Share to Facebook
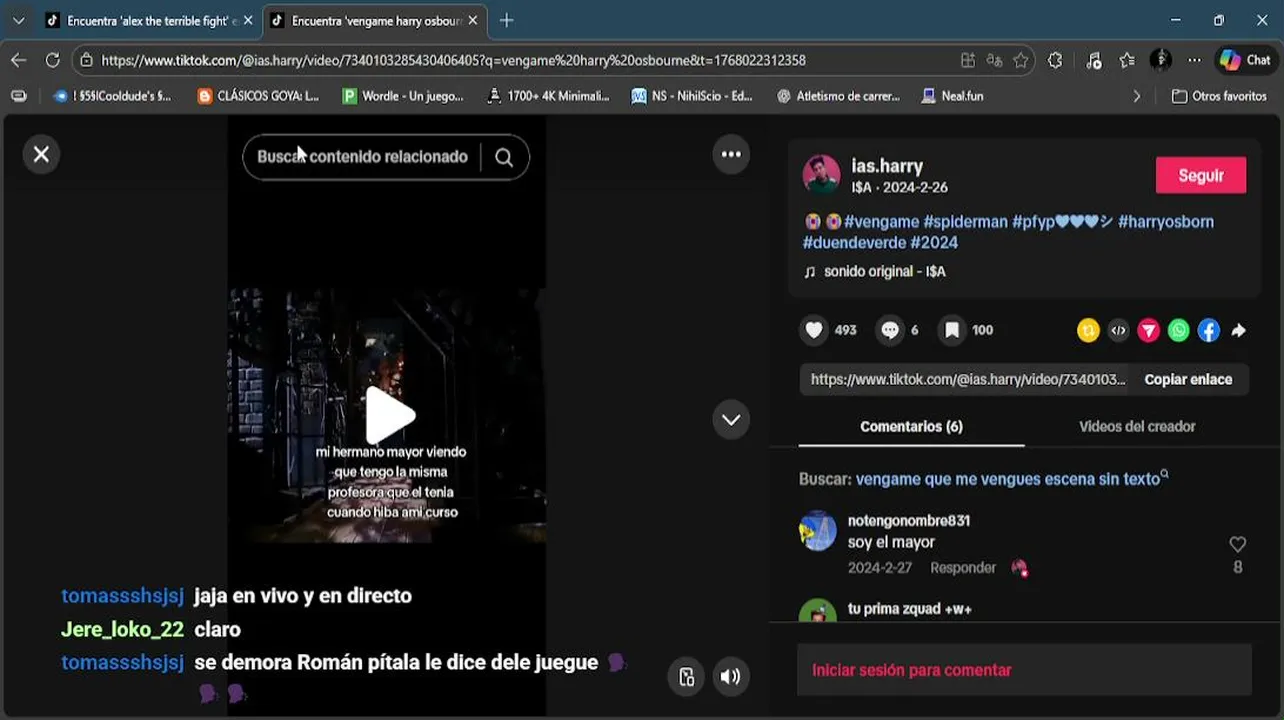This screenshot has height=720, width=1284. coord(1209,331)
